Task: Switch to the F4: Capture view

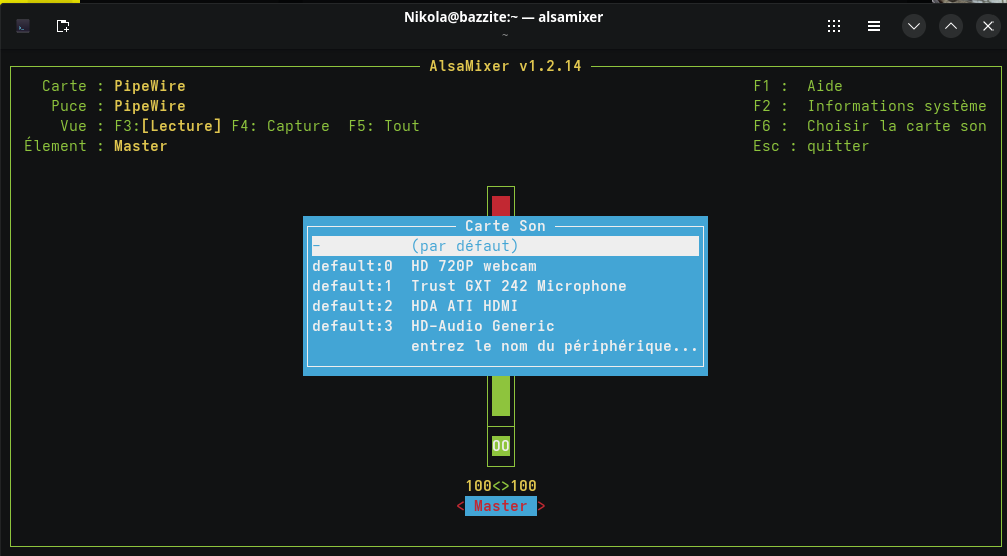Action: click(281, 126)
